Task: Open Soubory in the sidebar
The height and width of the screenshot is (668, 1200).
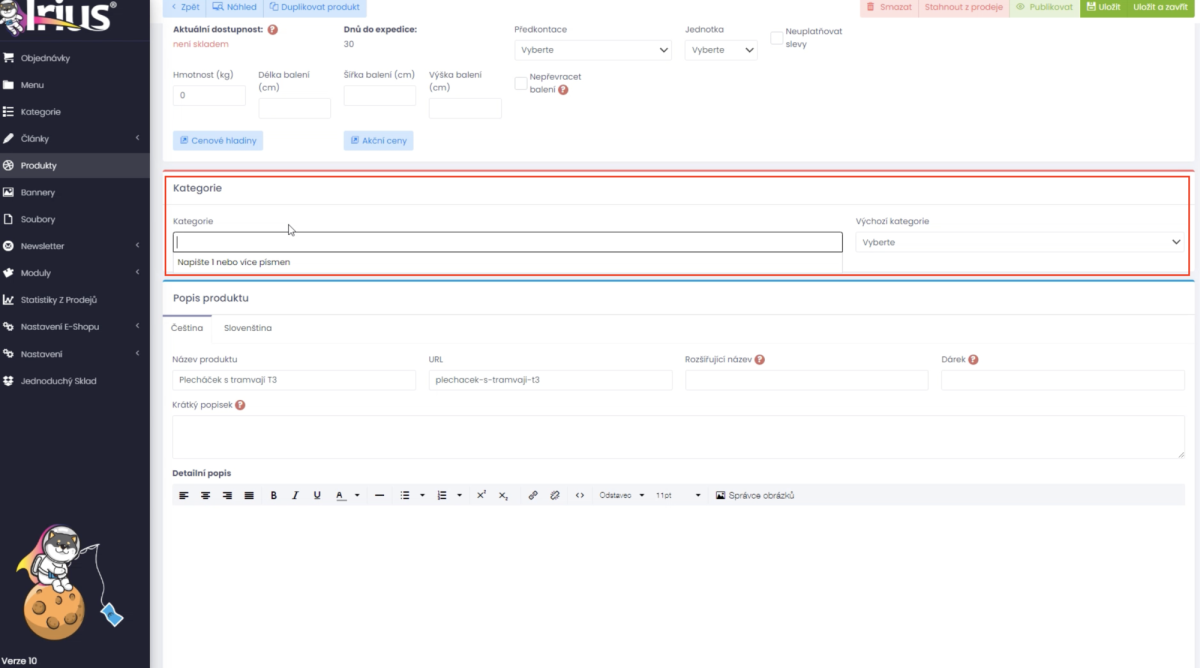Action: pos(37,219)
